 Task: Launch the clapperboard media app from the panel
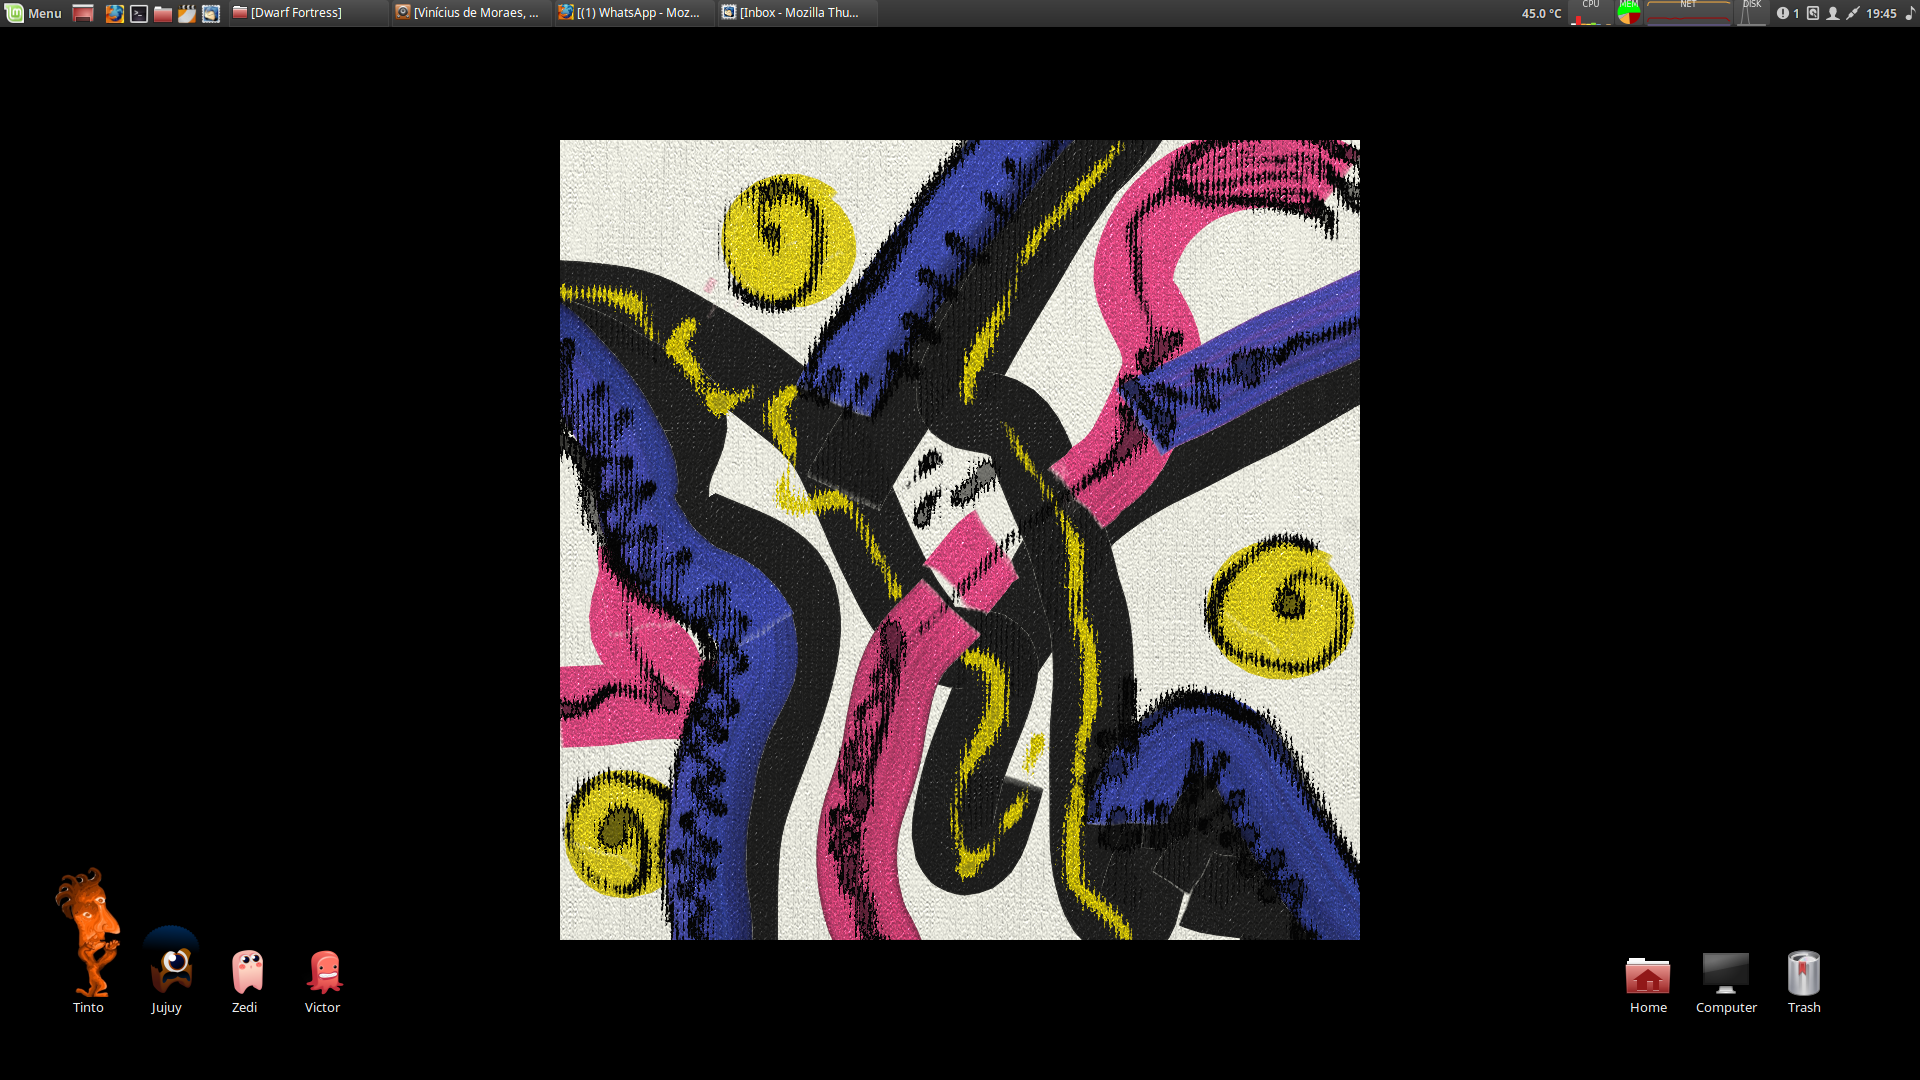coord(187,13)
